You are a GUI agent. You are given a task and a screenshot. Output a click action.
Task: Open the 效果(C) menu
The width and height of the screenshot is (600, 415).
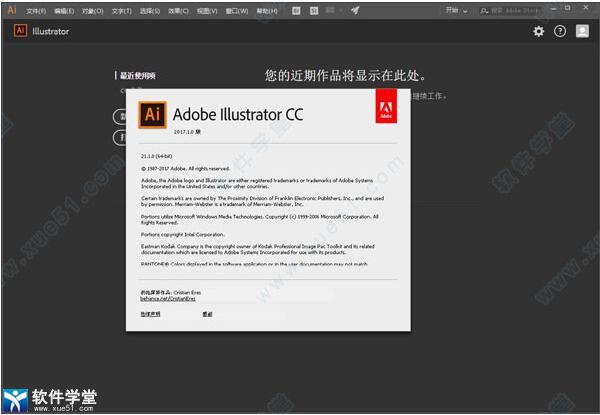(x=178, y=11)
